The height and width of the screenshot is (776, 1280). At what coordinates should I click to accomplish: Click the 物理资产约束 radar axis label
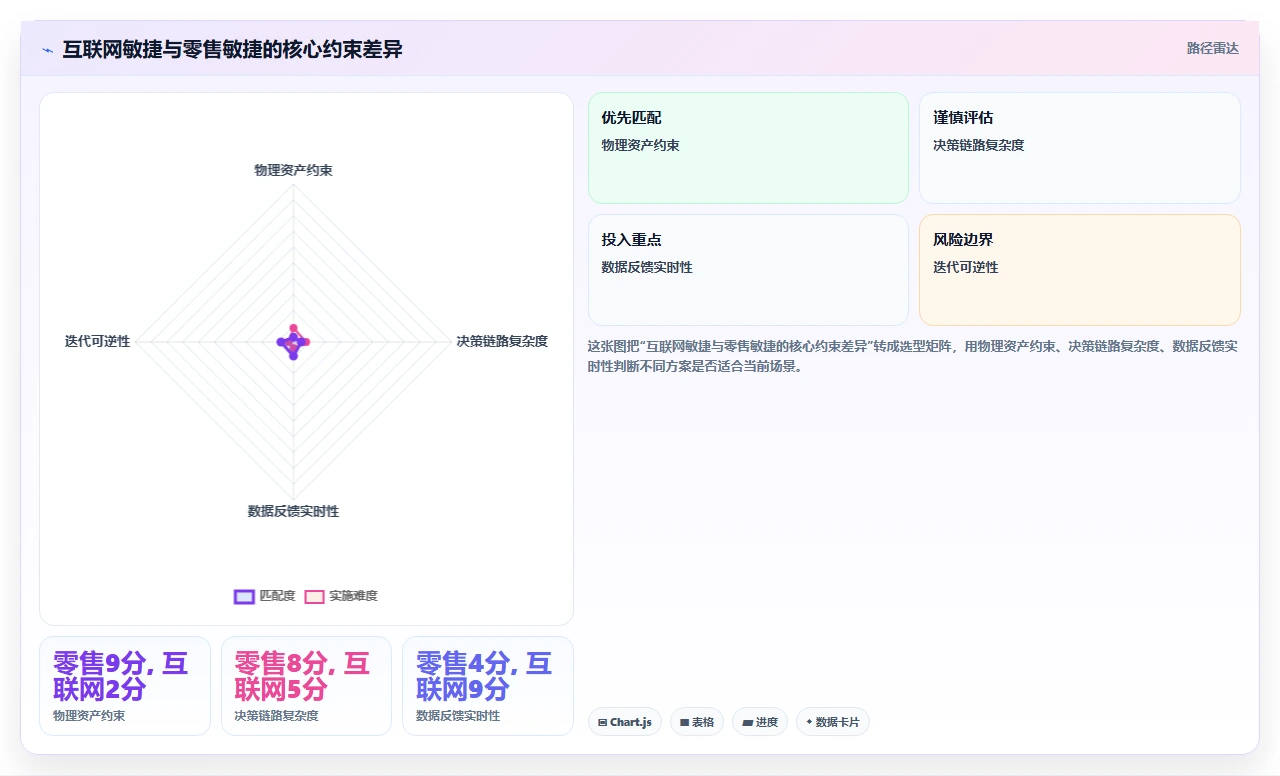click(293, 170)
